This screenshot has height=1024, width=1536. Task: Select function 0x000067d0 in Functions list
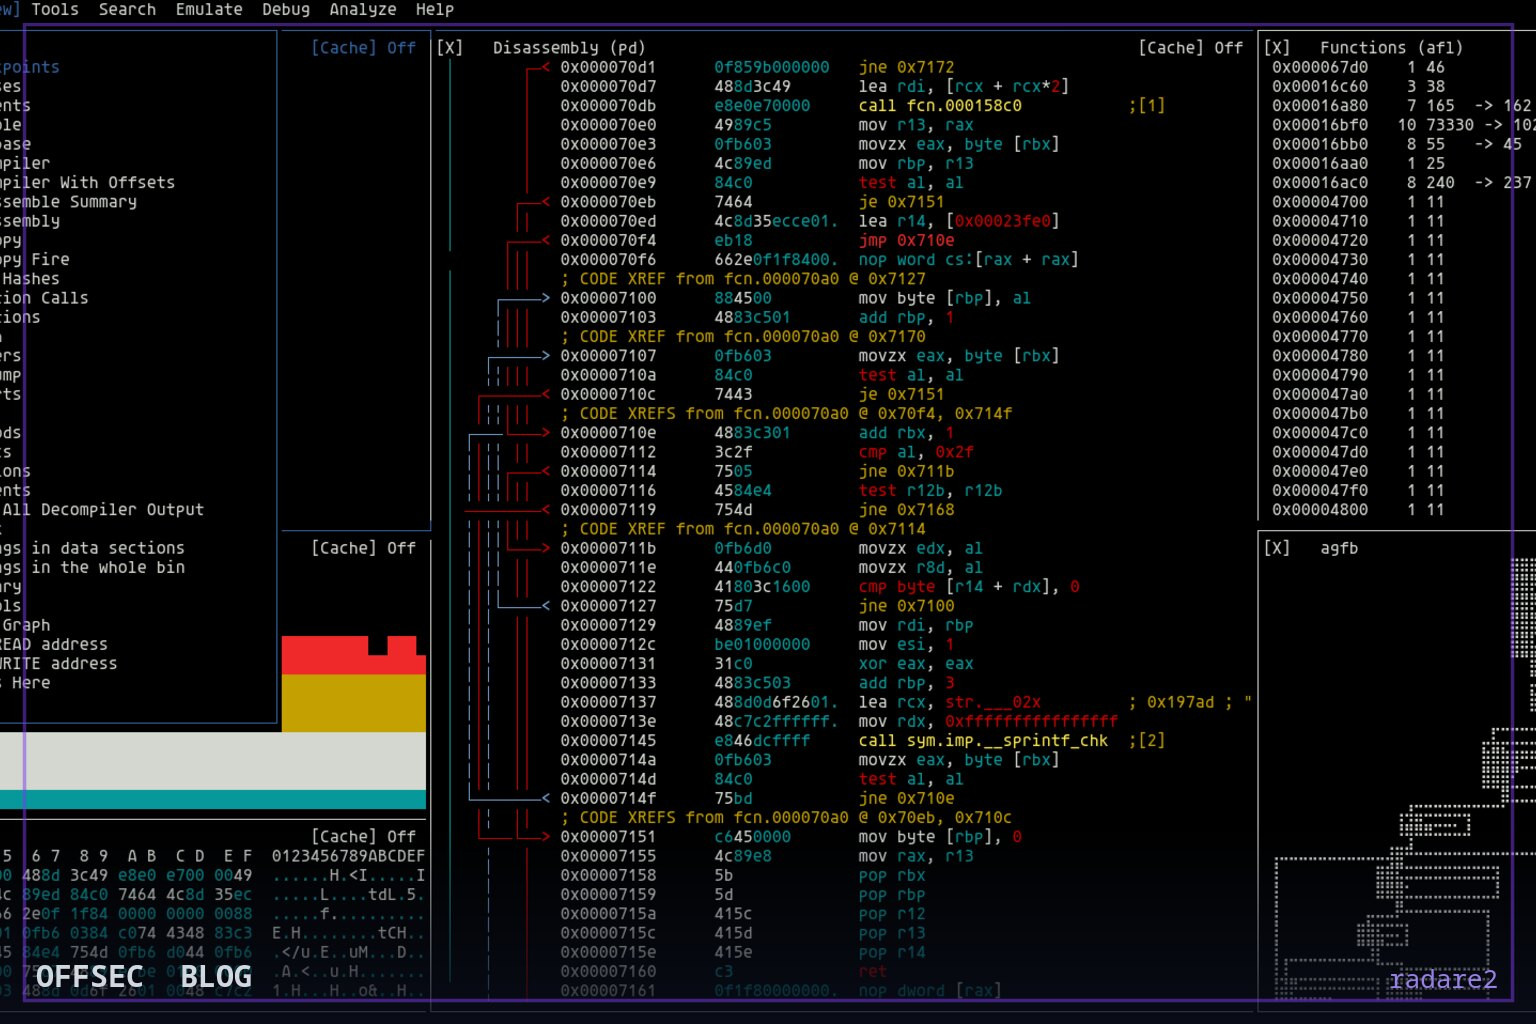1320,67
